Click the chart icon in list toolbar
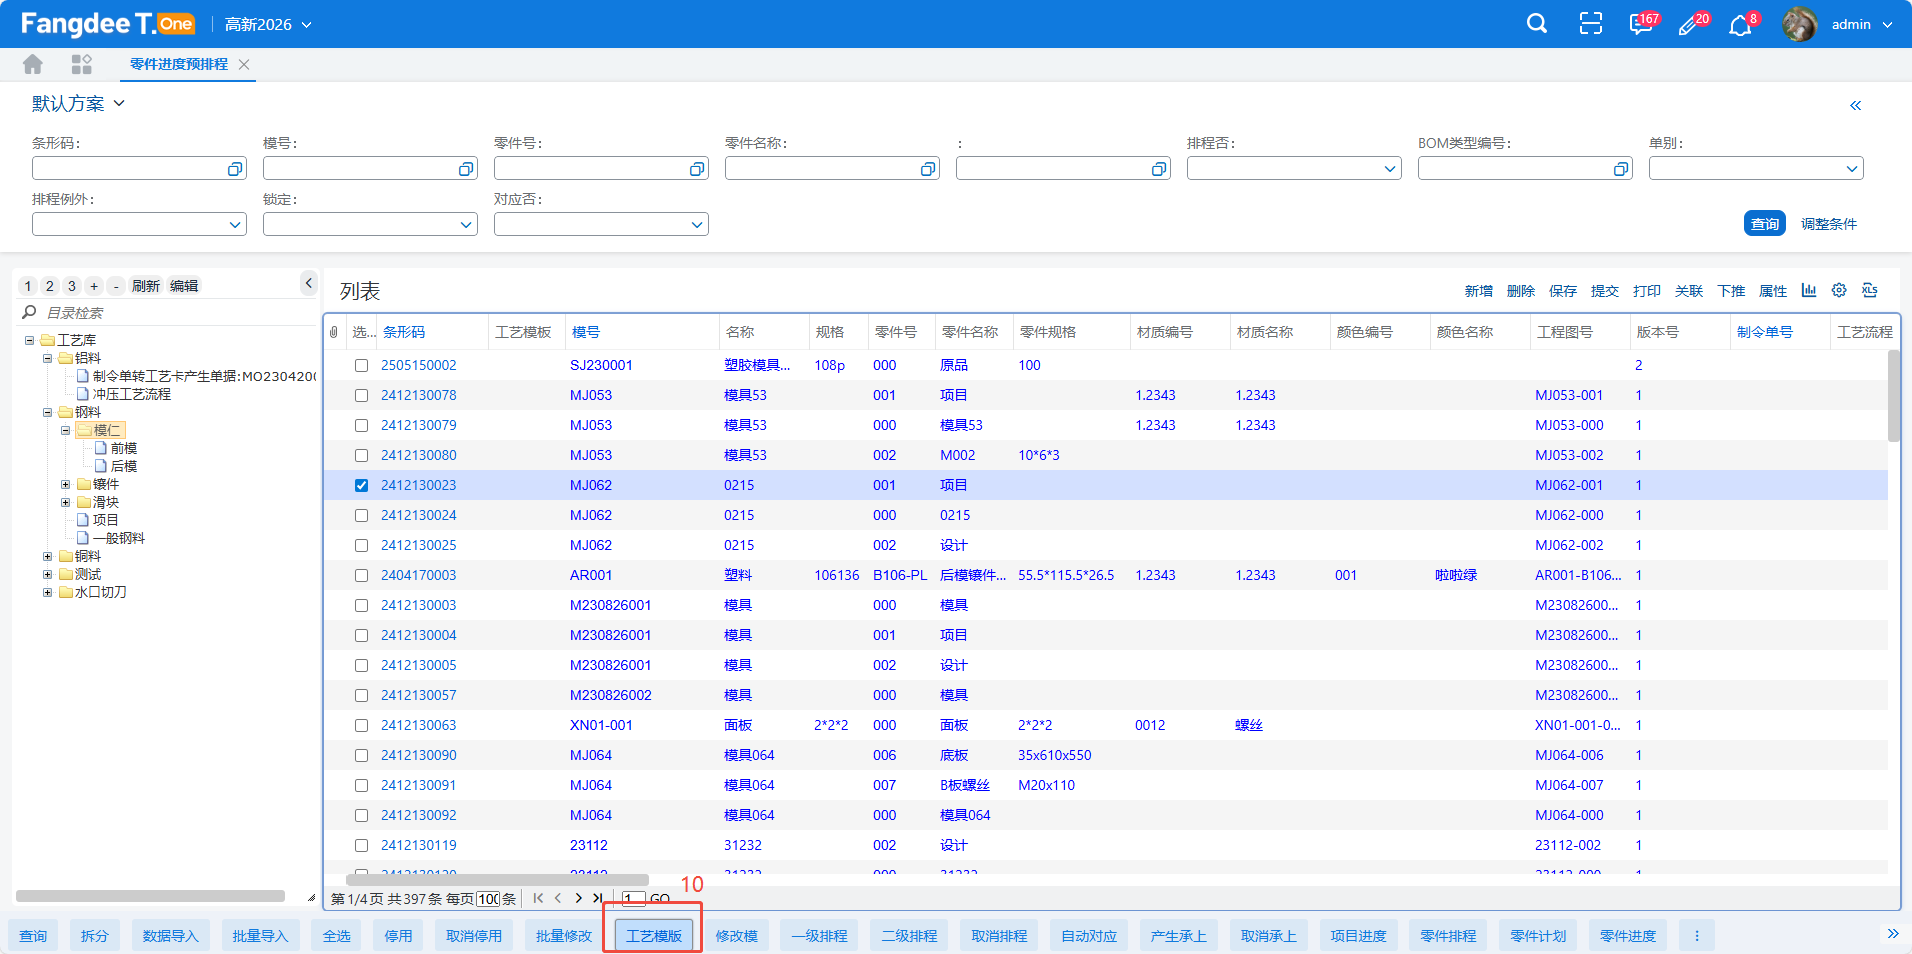Screen dimensions: 1912x954 pyautogui.click(x=1809, y=291)
